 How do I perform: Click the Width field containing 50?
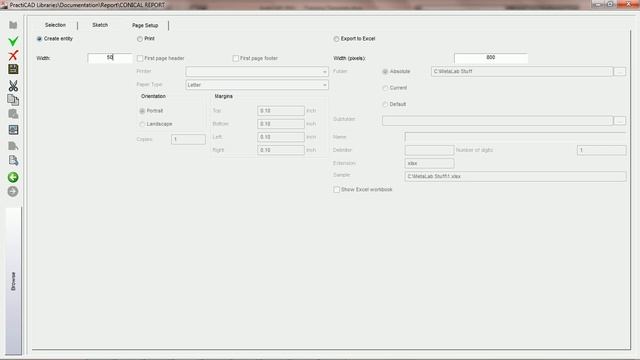pyautogui.click(x=110, y=58)
